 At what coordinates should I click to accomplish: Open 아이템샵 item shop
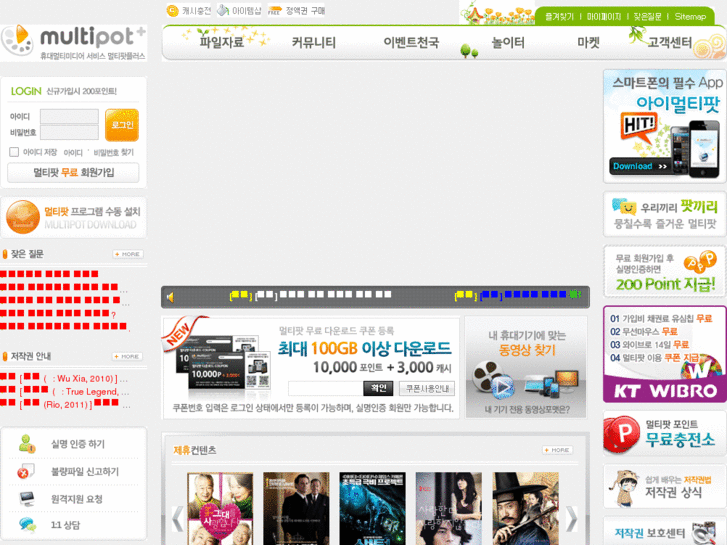coord(239,10)
